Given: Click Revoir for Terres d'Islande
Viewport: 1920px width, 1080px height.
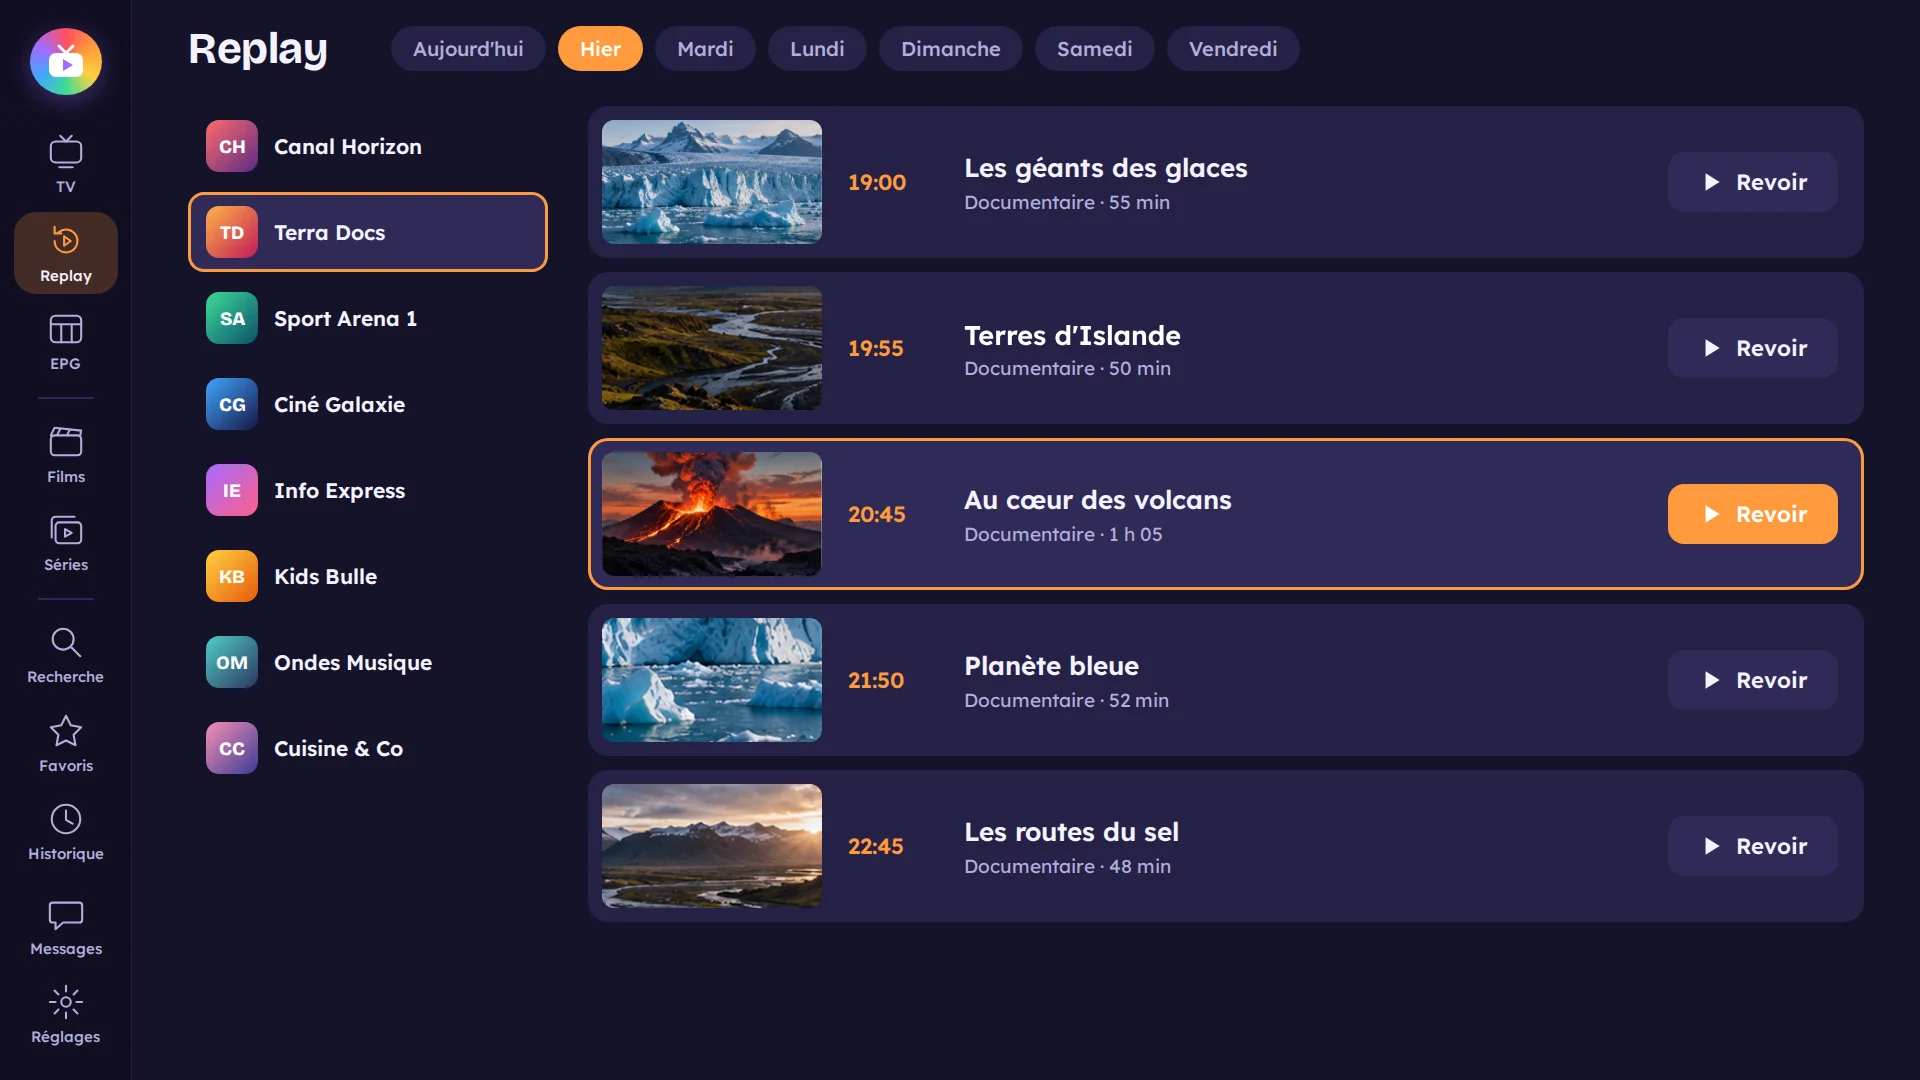Looking at the screenshot, I should point(1752,348).
